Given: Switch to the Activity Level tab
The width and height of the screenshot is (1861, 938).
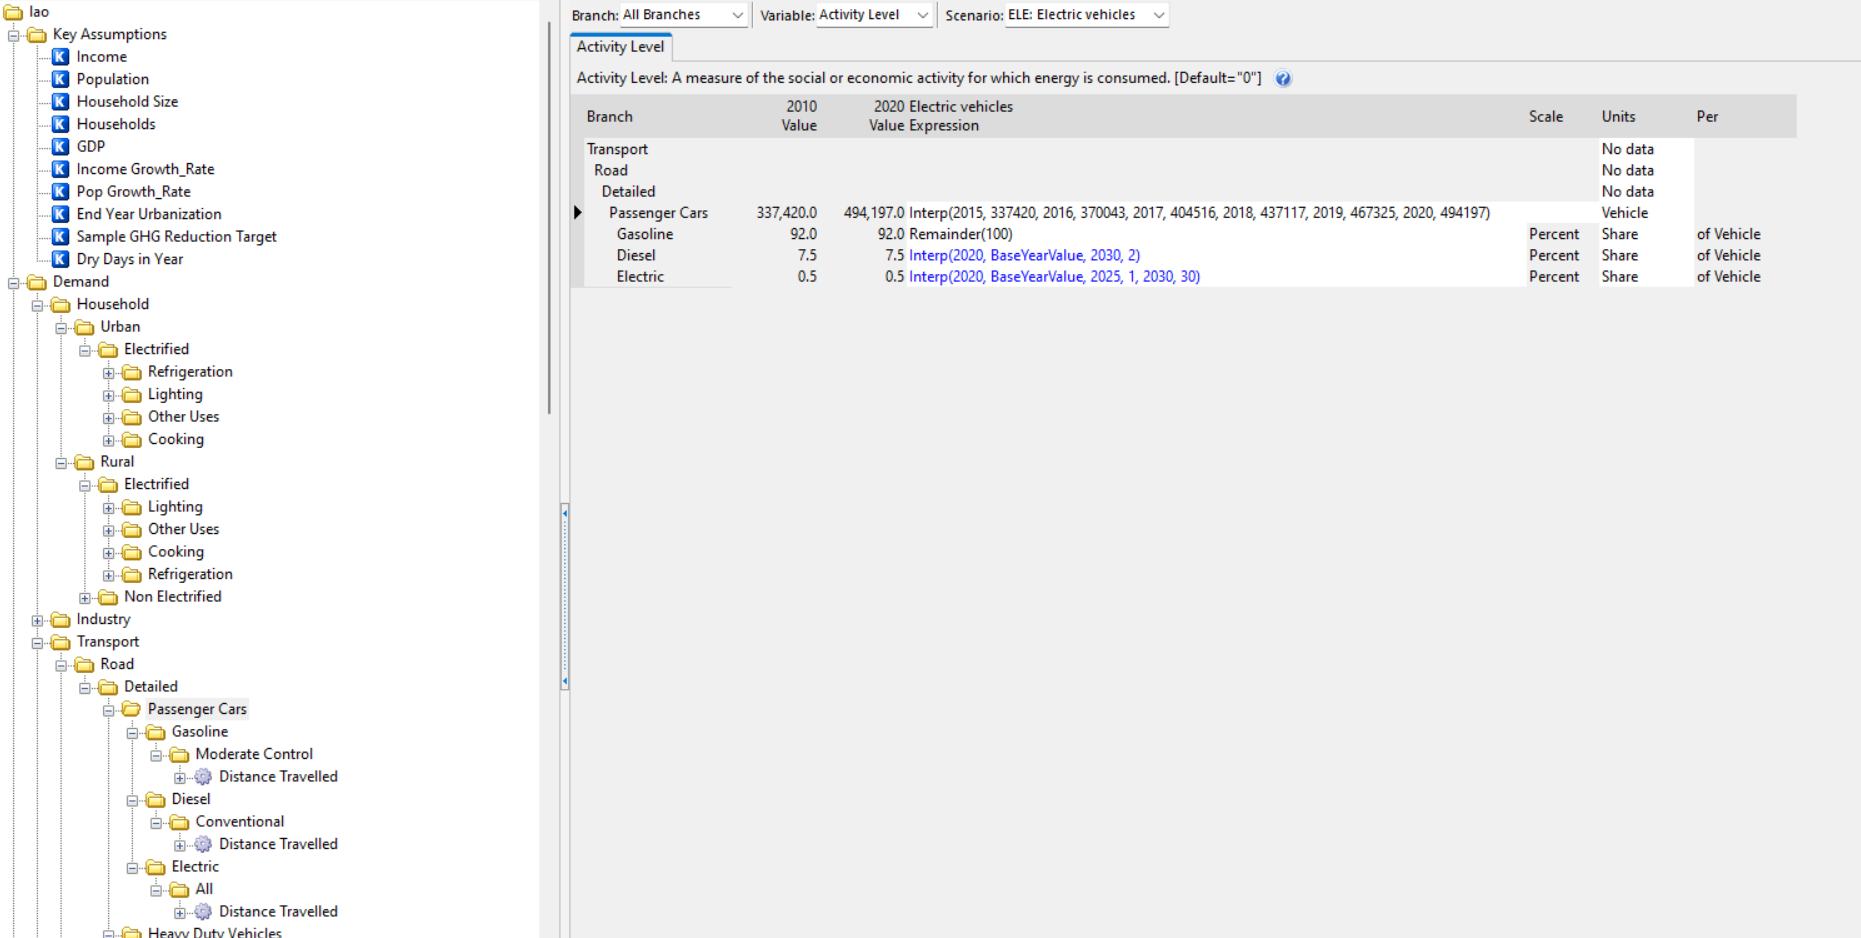Looking at the screenshot, I should click(x=620, y=47).
